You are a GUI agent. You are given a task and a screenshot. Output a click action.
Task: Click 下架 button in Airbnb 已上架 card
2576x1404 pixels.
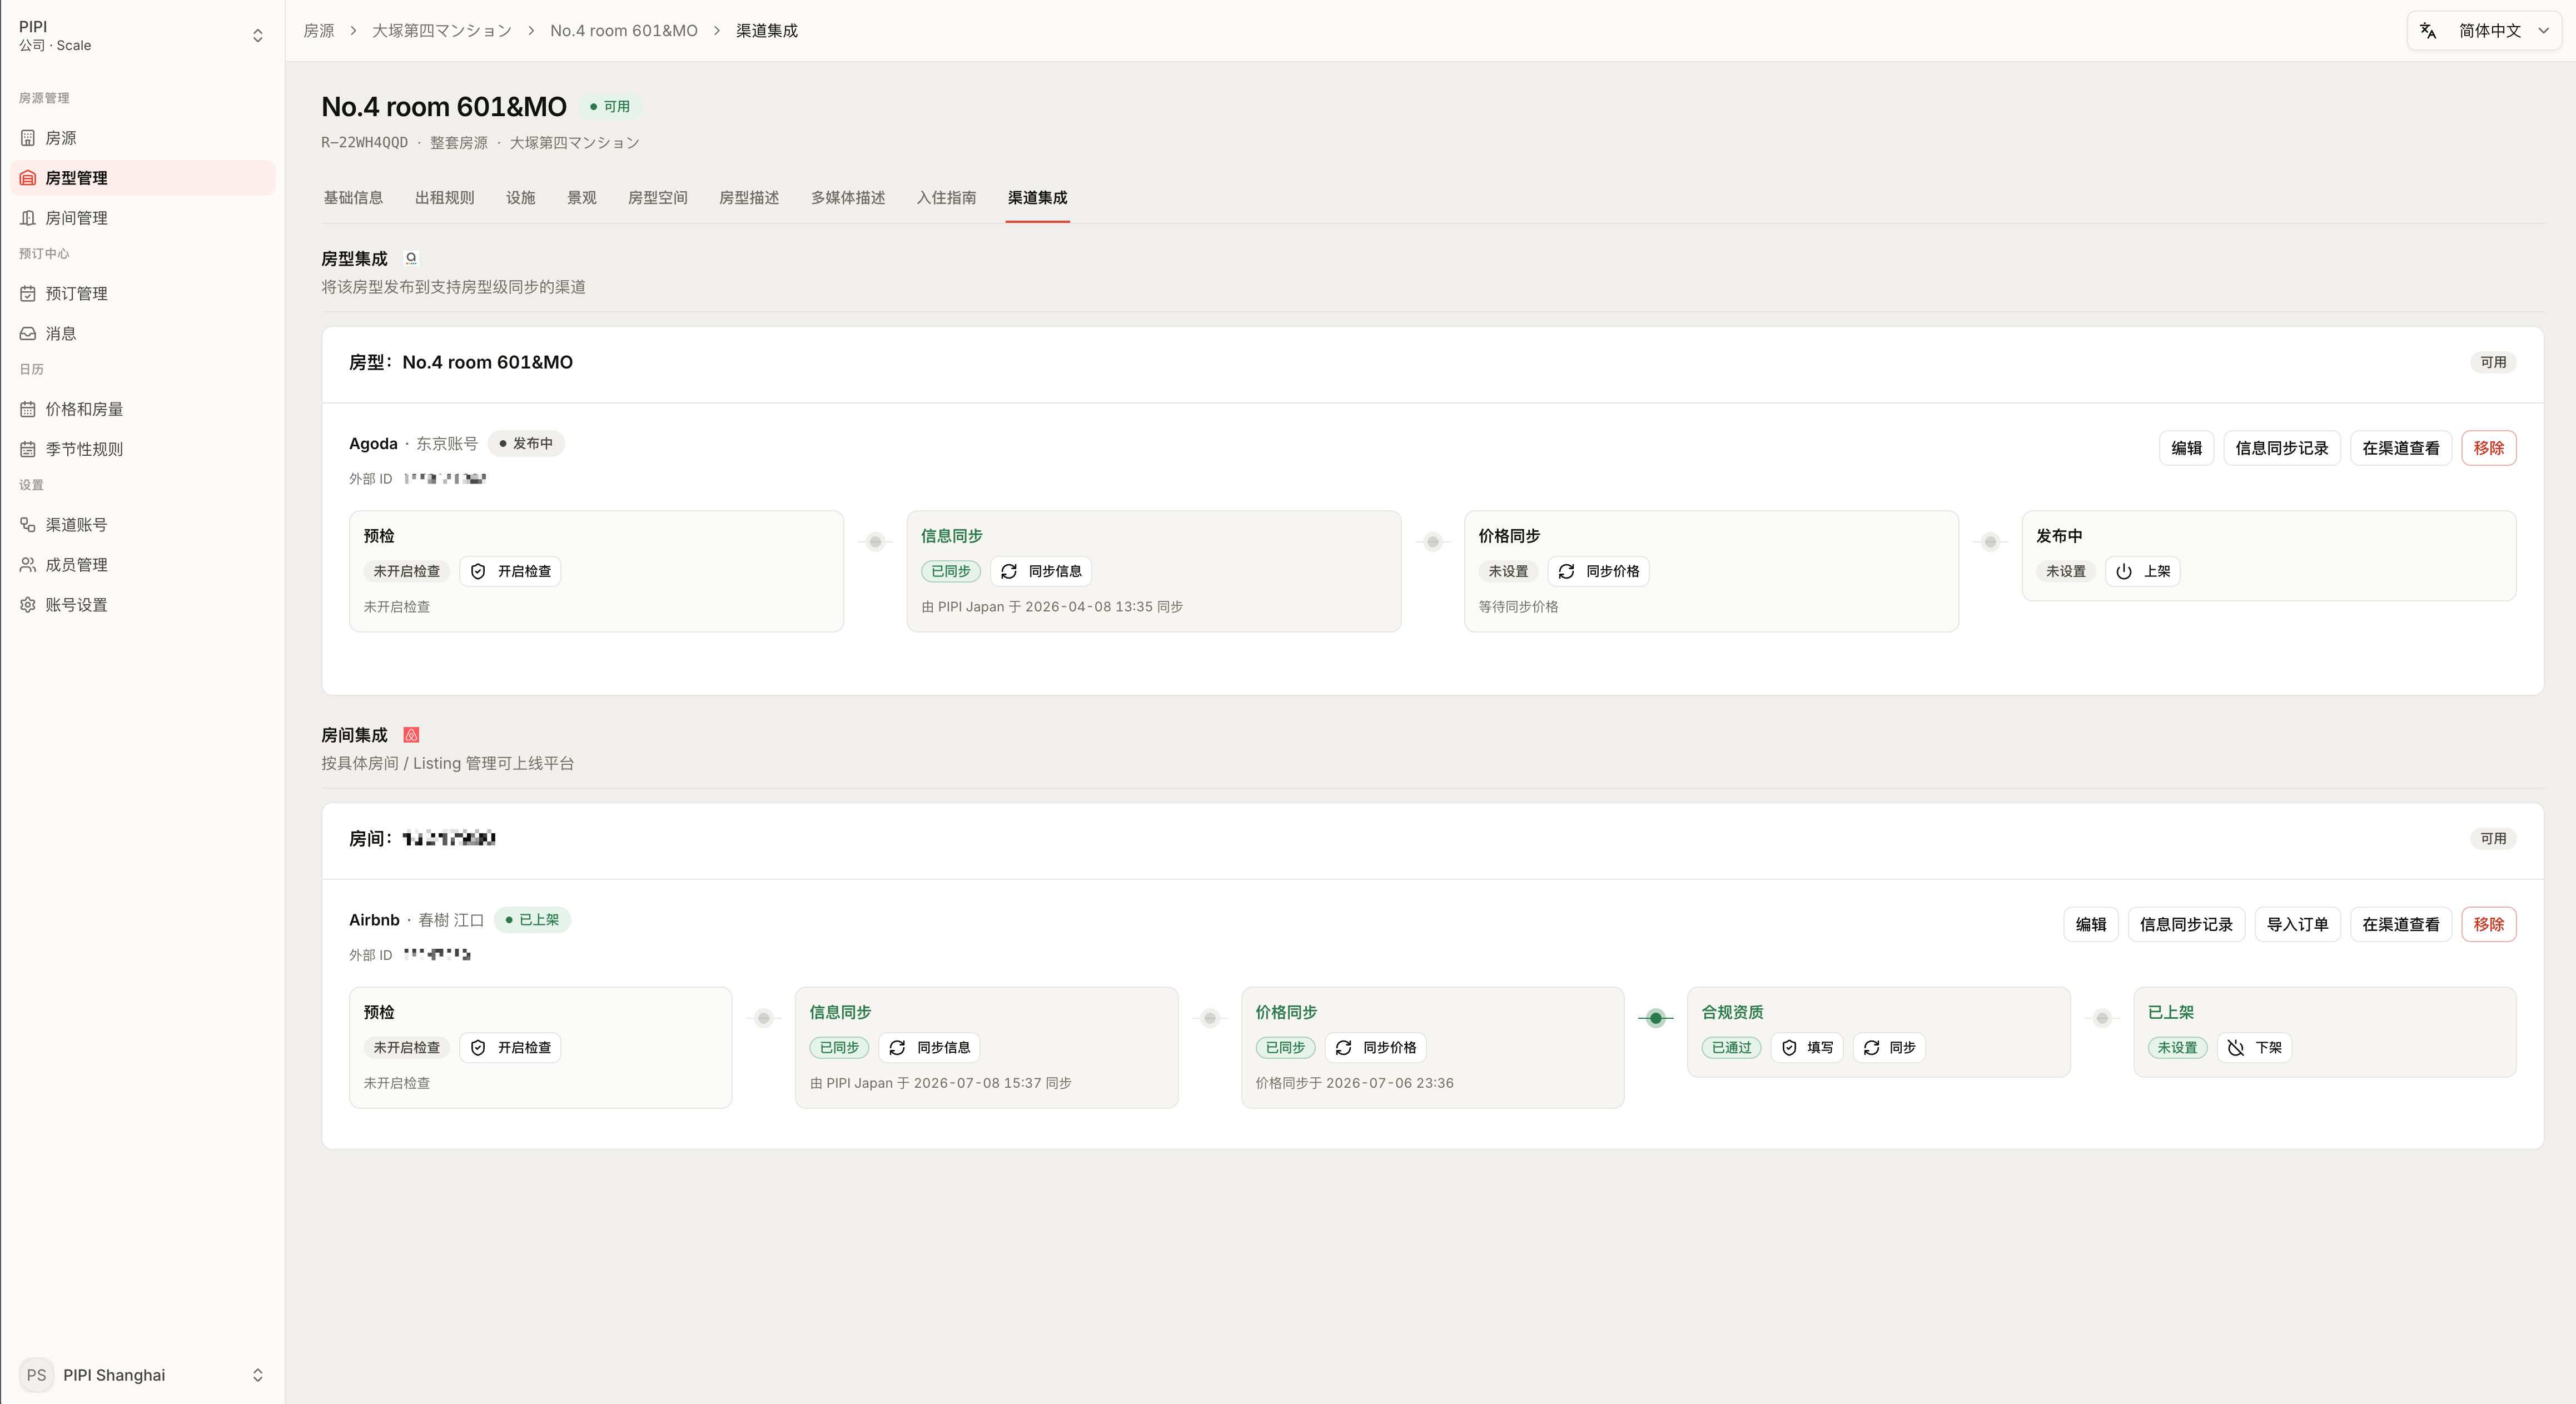point(2255,1047)
